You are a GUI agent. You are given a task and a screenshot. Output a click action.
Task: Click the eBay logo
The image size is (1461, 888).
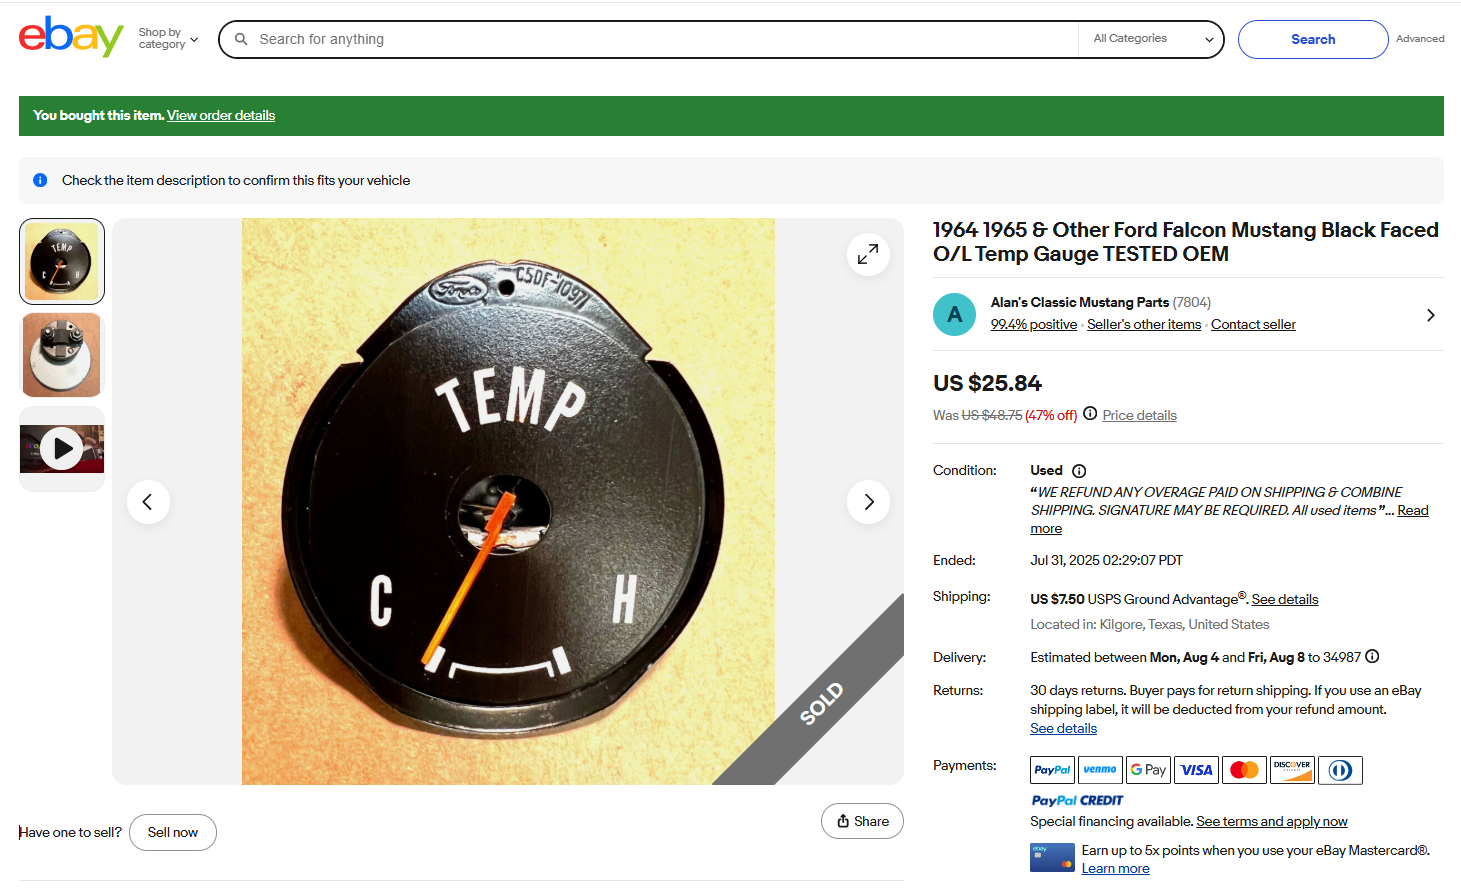pos(71,37)
